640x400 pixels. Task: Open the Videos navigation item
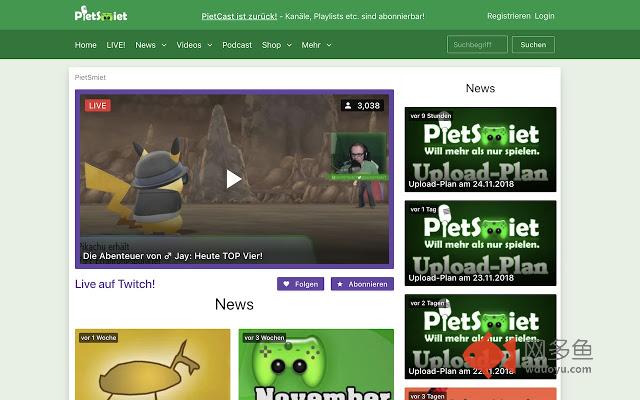[189, 45]
